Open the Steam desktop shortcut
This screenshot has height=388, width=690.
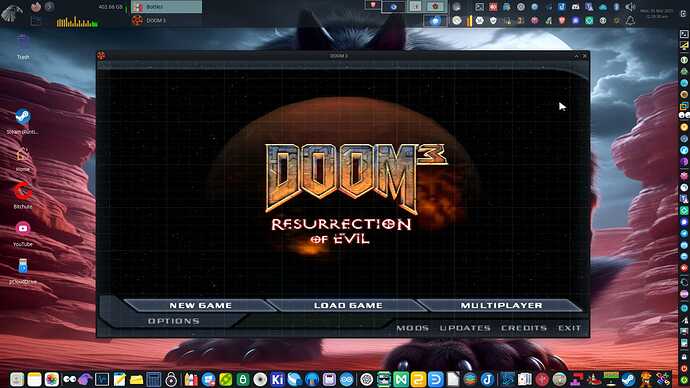pyautogui.click(x=23, y=121)
